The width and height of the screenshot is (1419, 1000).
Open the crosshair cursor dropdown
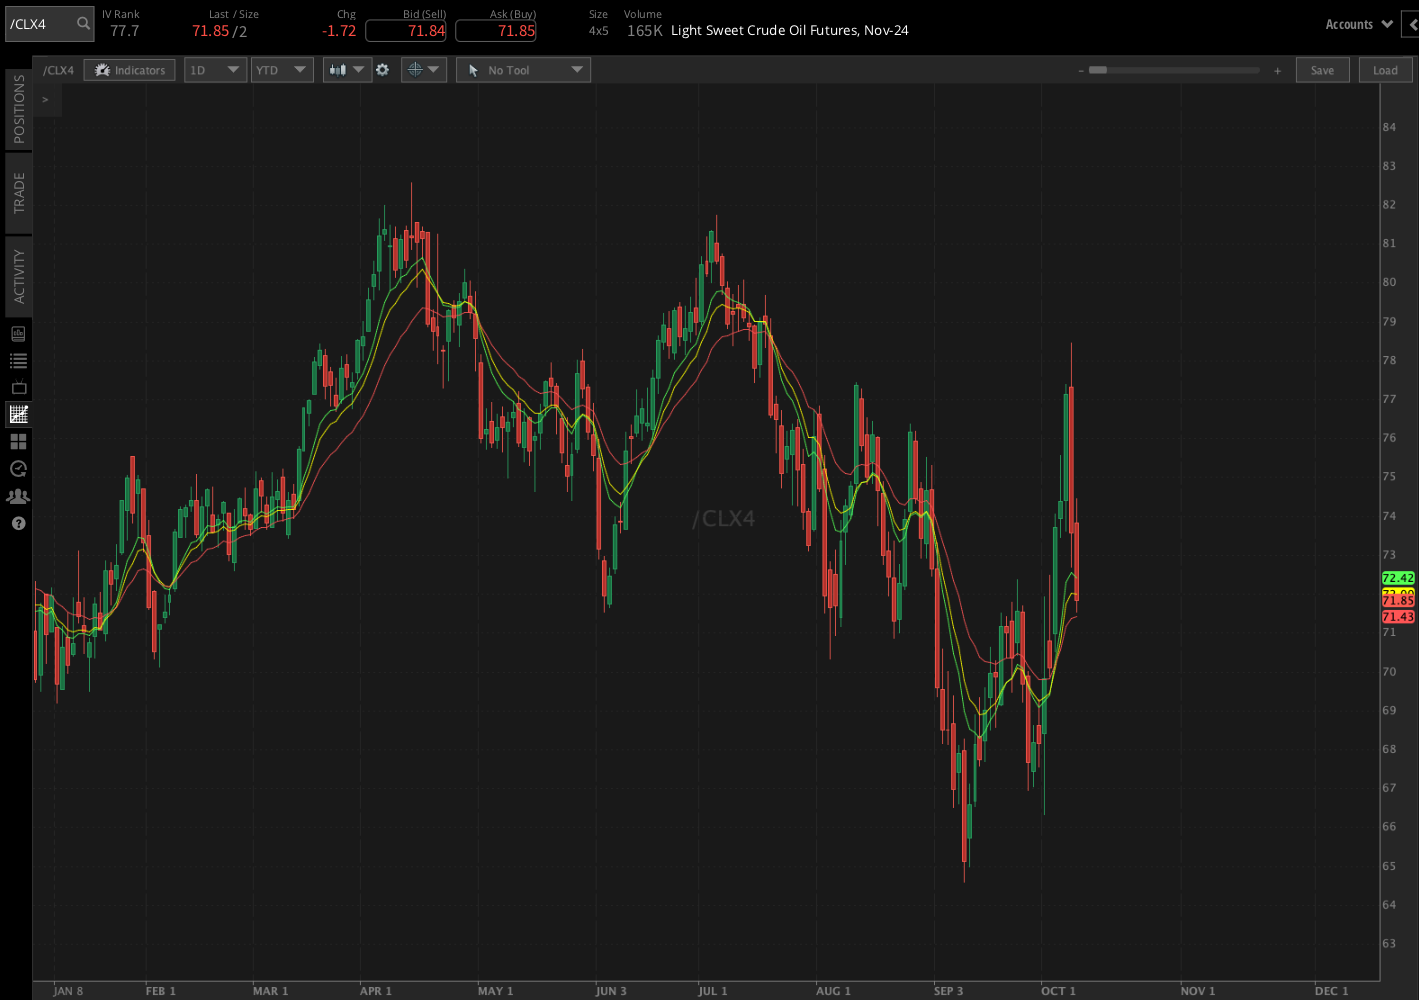(x=423, y=70)
